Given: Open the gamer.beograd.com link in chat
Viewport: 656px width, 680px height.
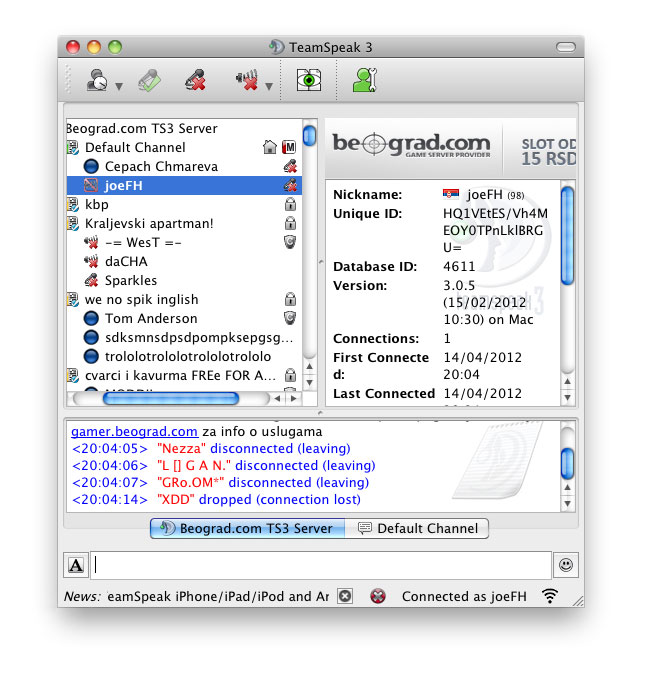Looking at the screenshot, I should tap(134, 432).
